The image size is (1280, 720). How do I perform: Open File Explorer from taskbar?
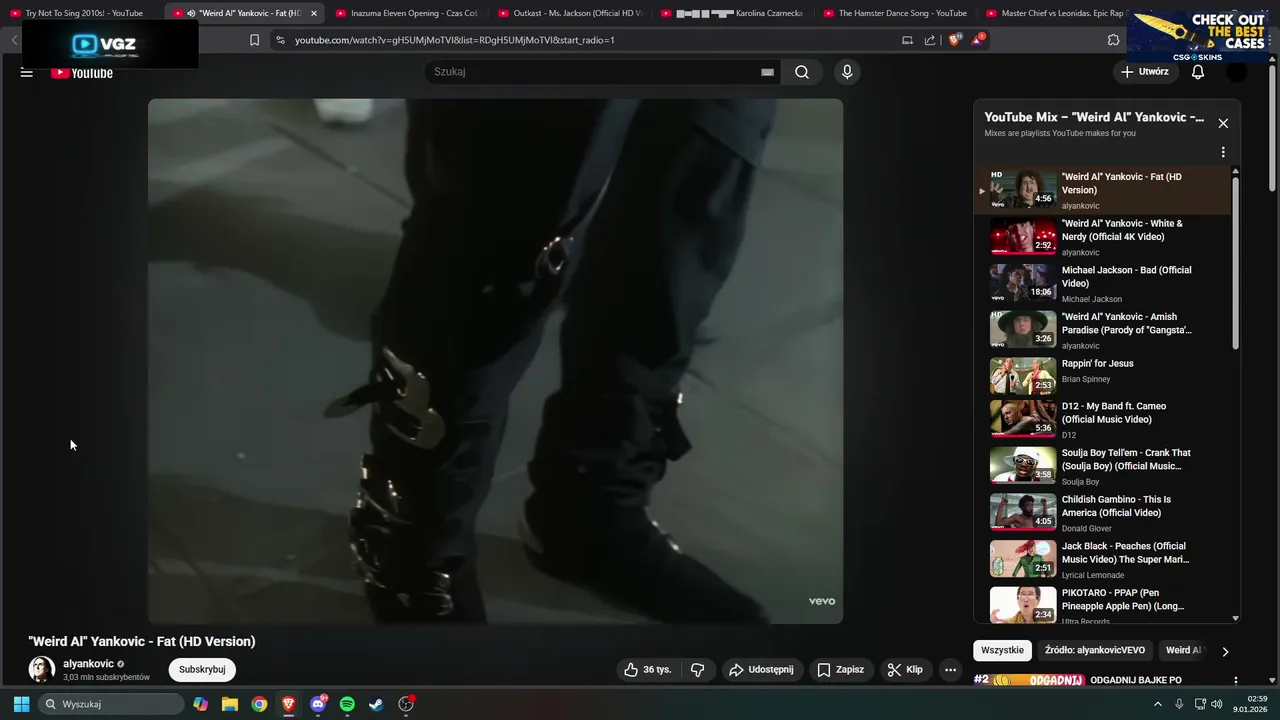[230, 704]
